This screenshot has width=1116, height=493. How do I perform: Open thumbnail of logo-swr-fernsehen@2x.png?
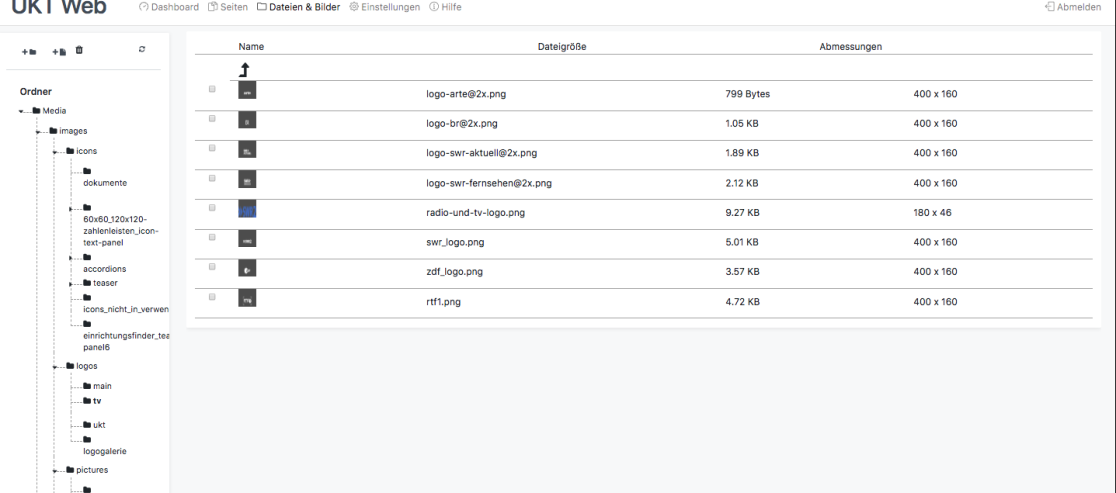[247, 179]
